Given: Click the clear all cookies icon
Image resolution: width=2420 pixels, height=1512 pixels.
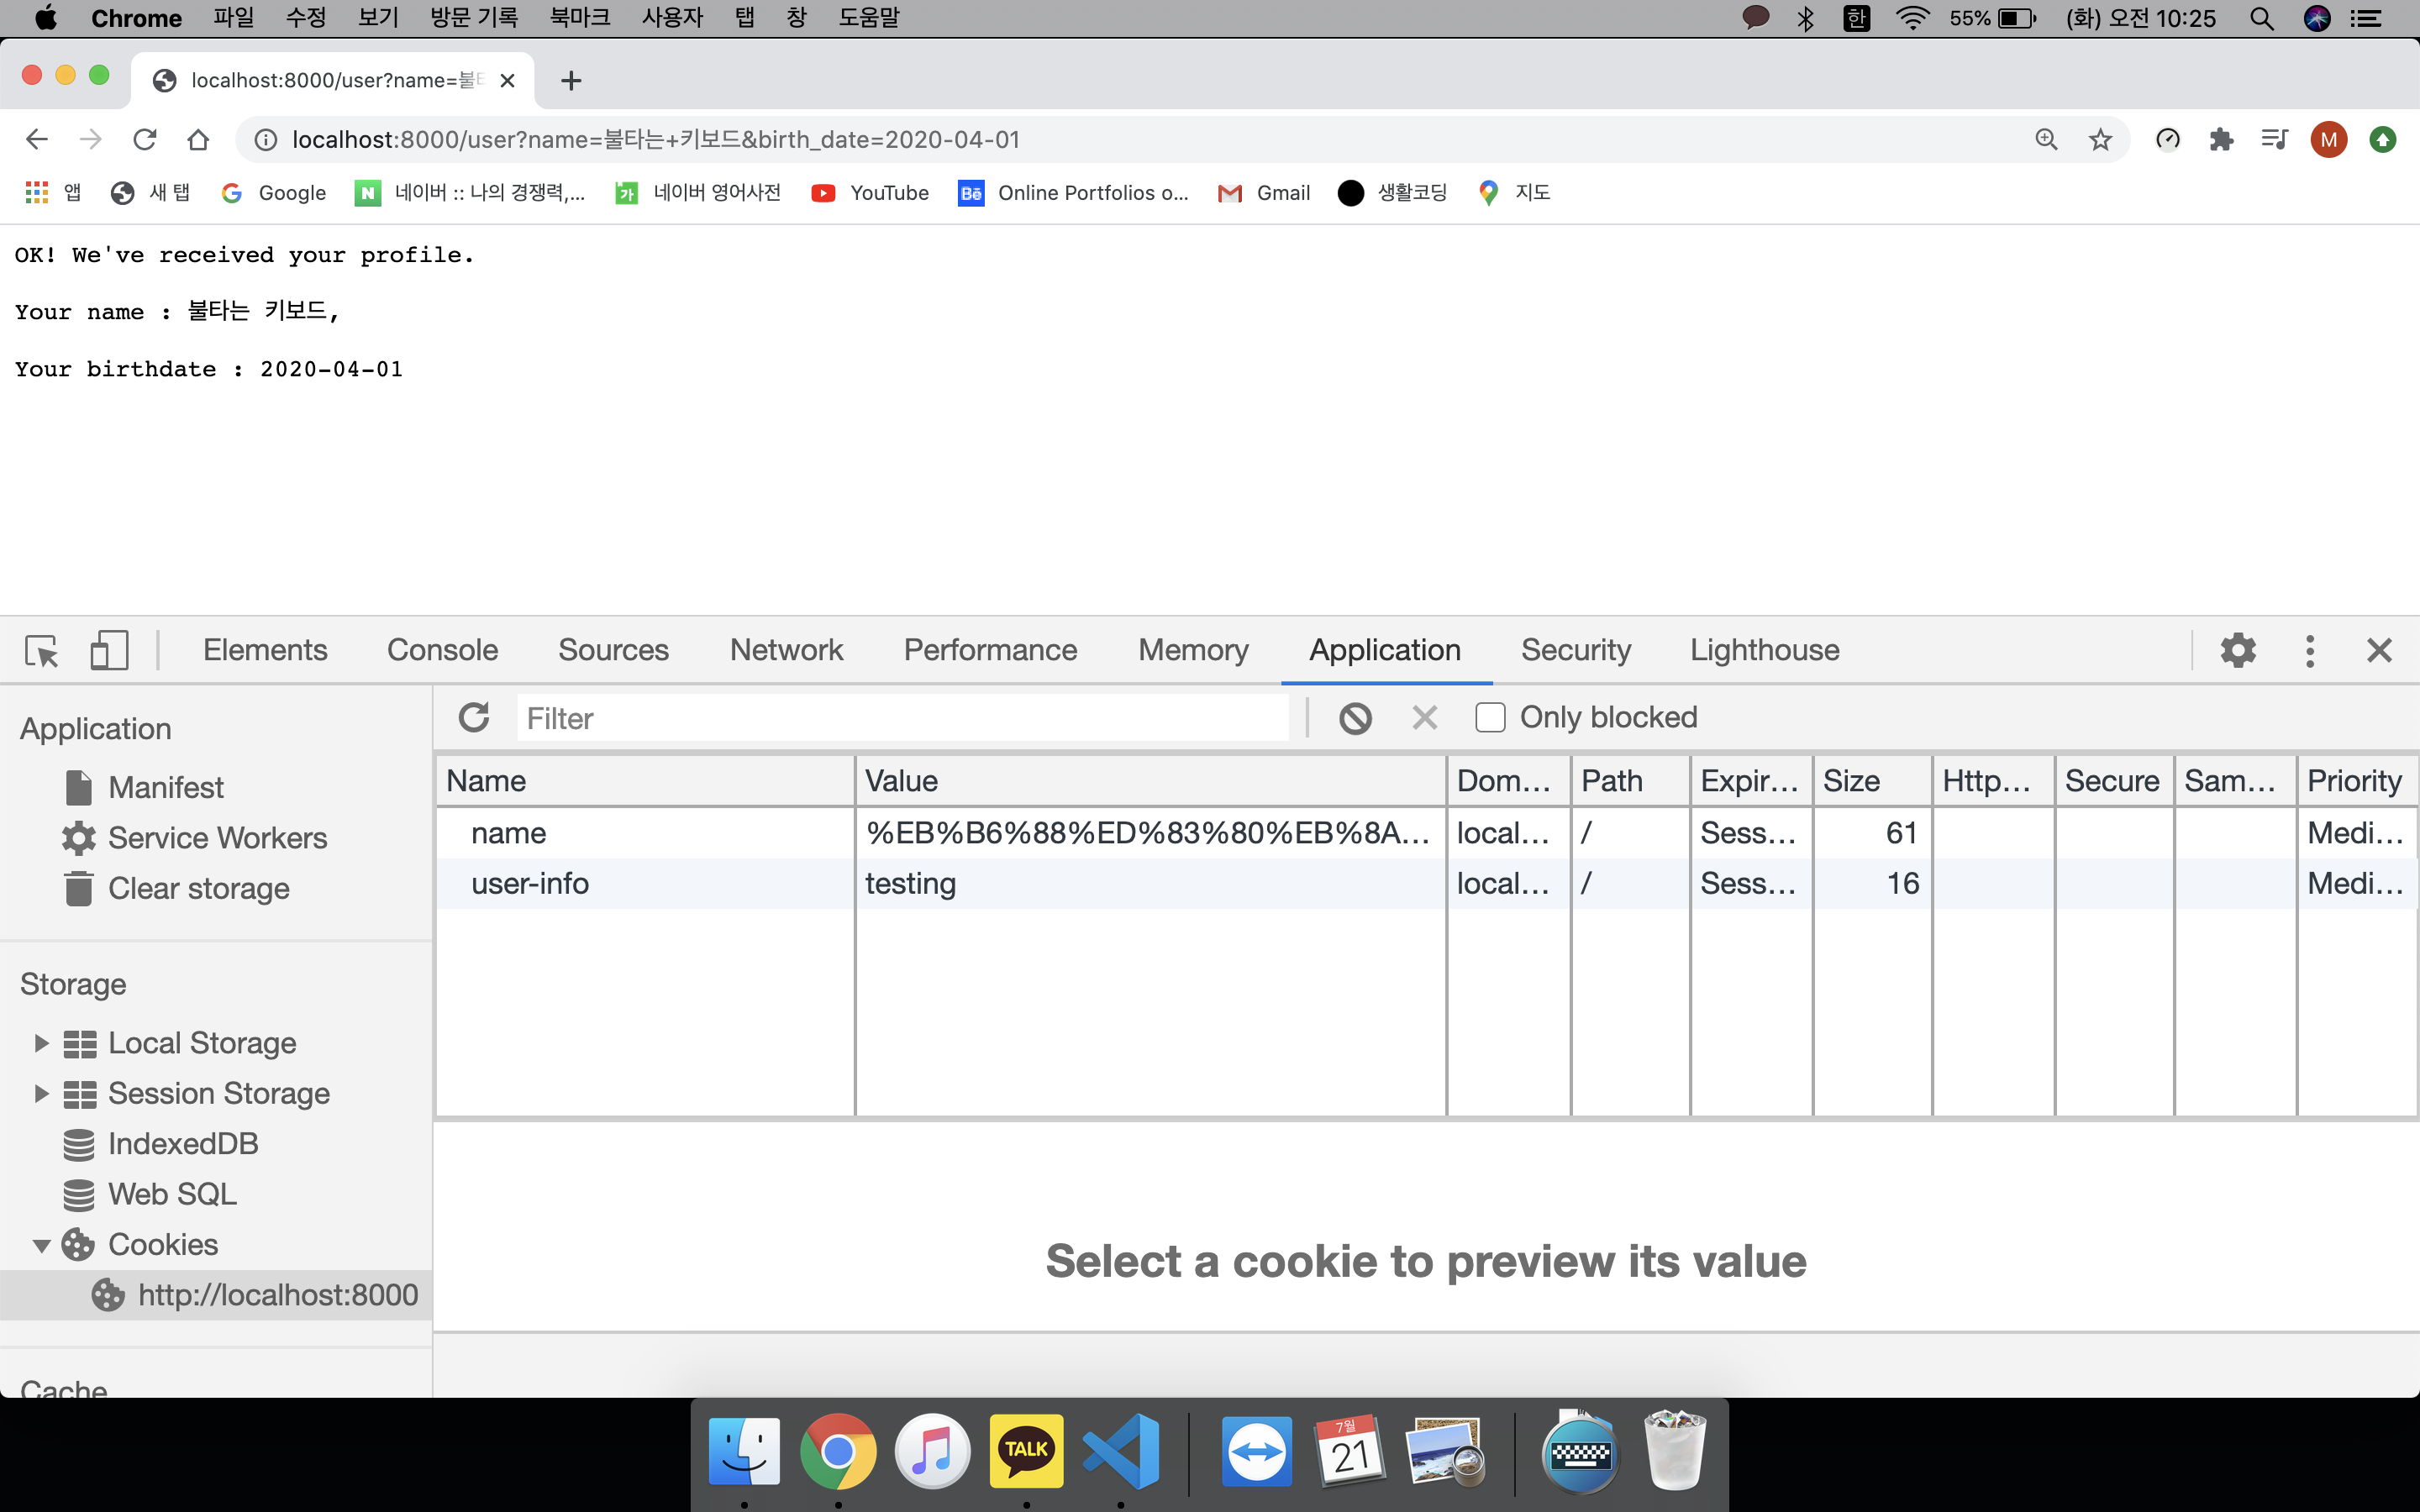Looking at the screenshot, I should click(1355, 718).
